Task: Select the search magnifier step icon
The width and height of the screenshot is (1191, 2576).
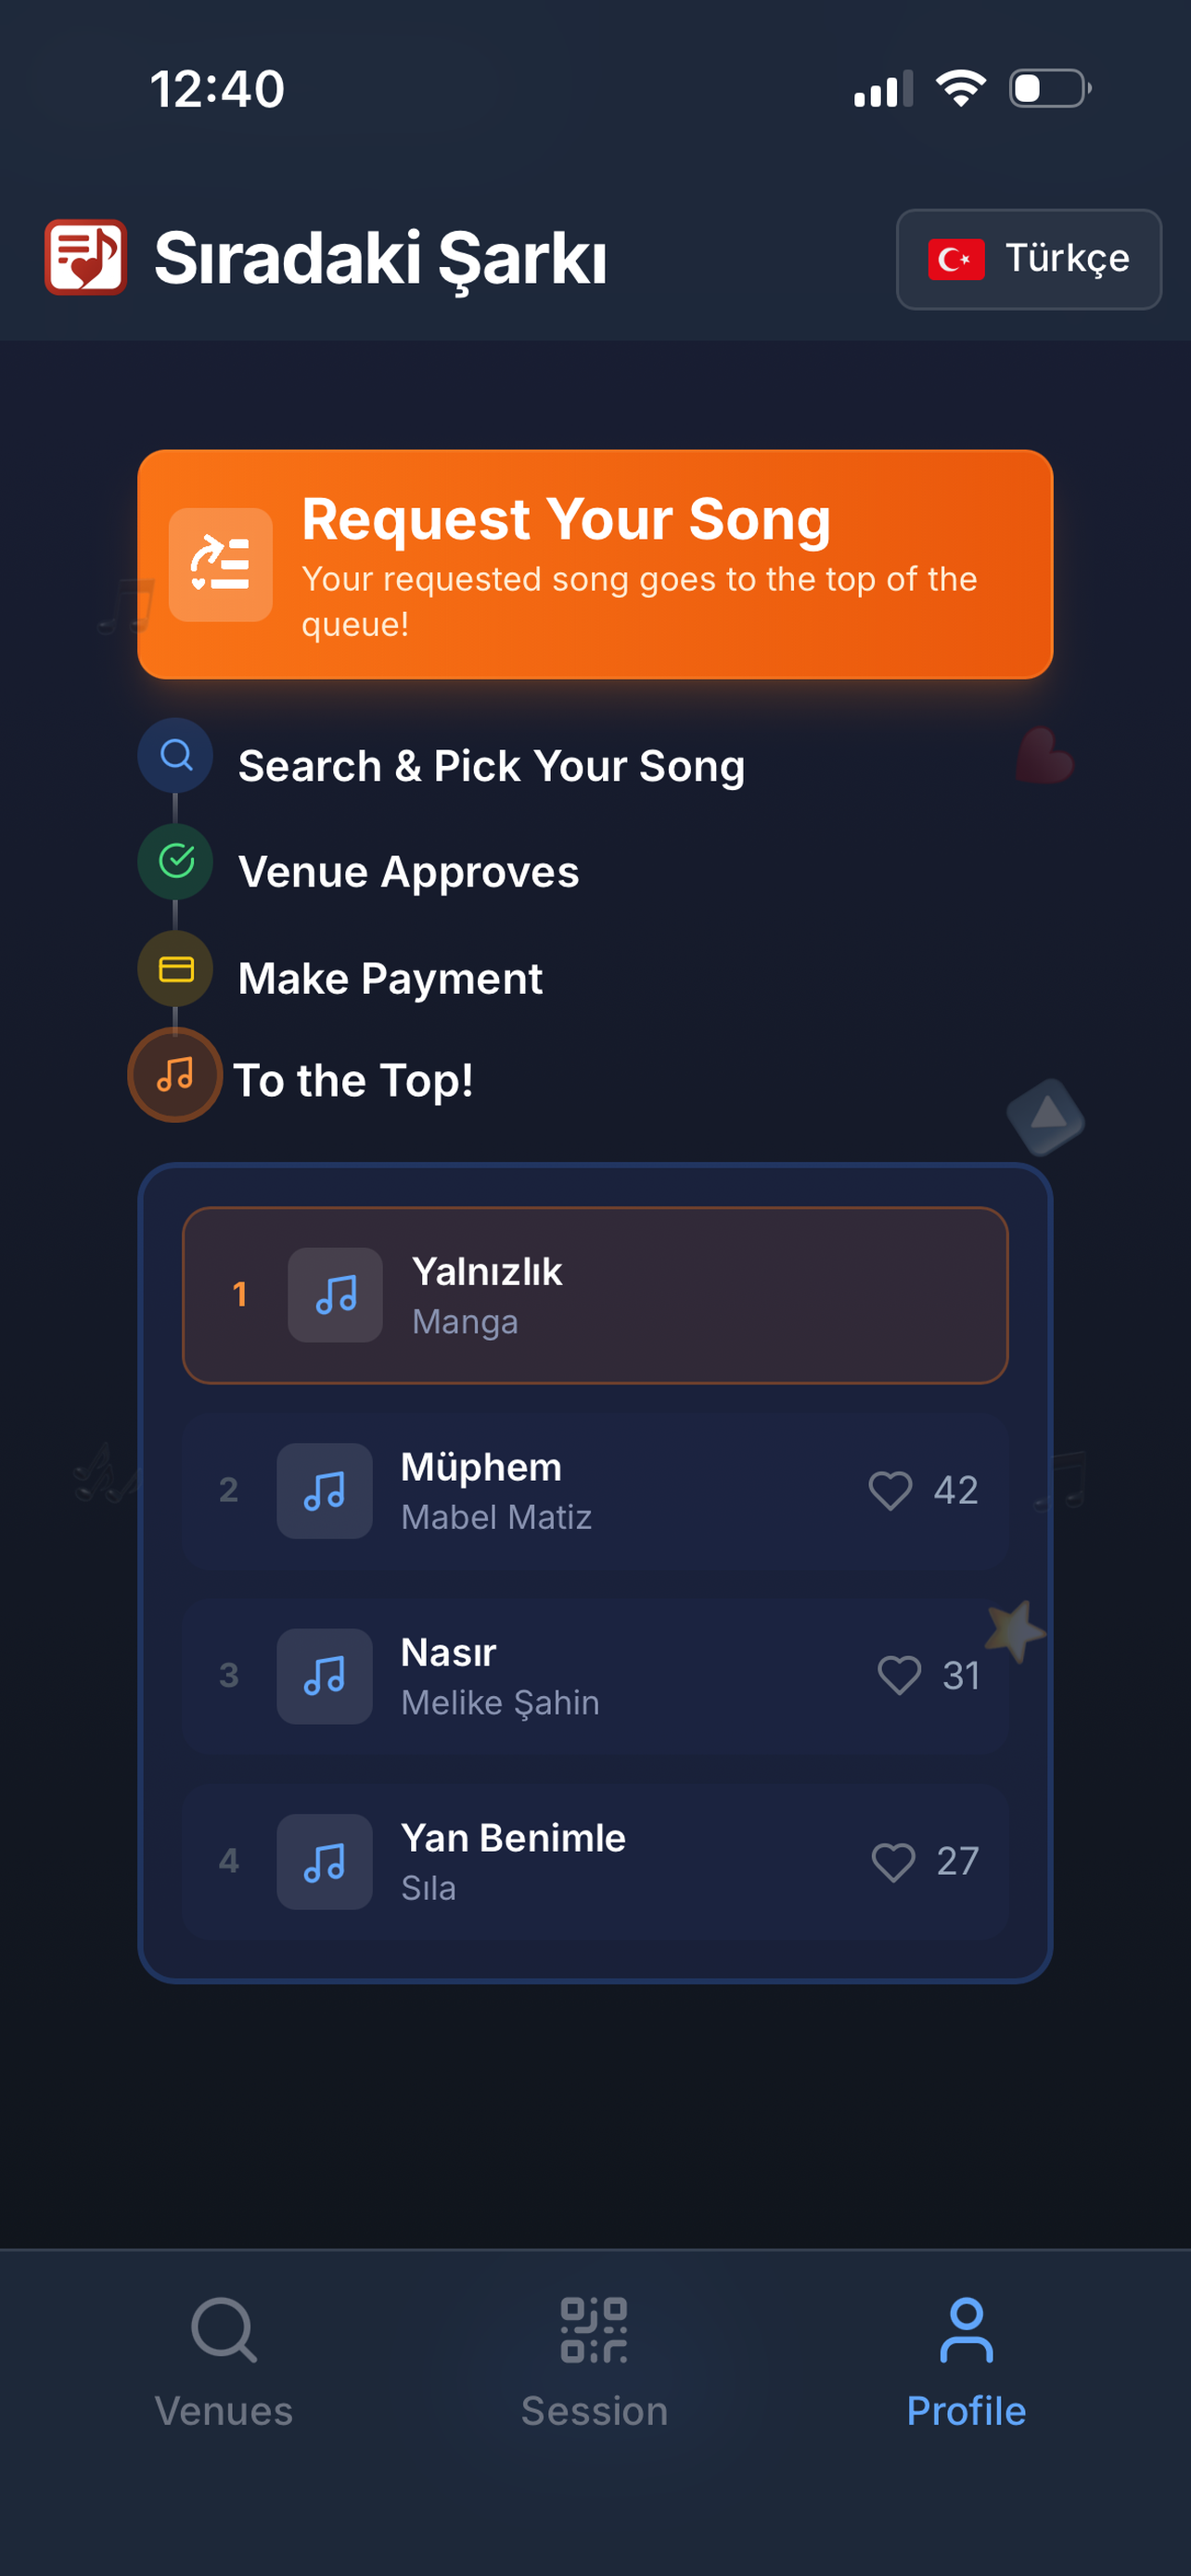Action: tap(176, 756)
